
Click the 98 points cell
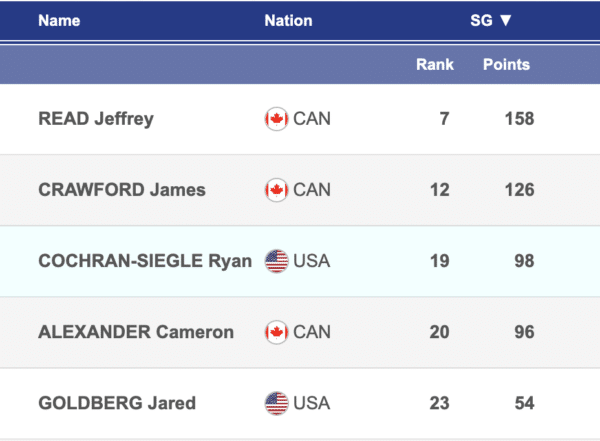(524, 261)
